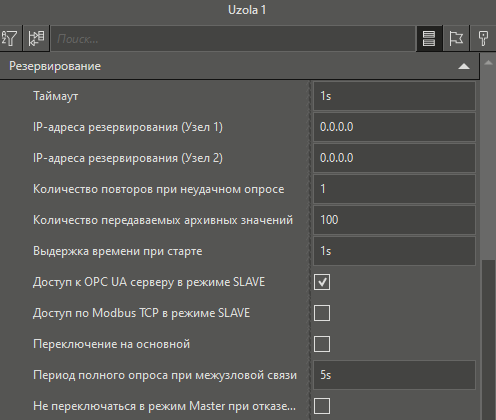Select IP-адреса резервирования (Узел 1) label
This screenshot has height=420, width=496.
pyautogui.click(x=128, y=127)
